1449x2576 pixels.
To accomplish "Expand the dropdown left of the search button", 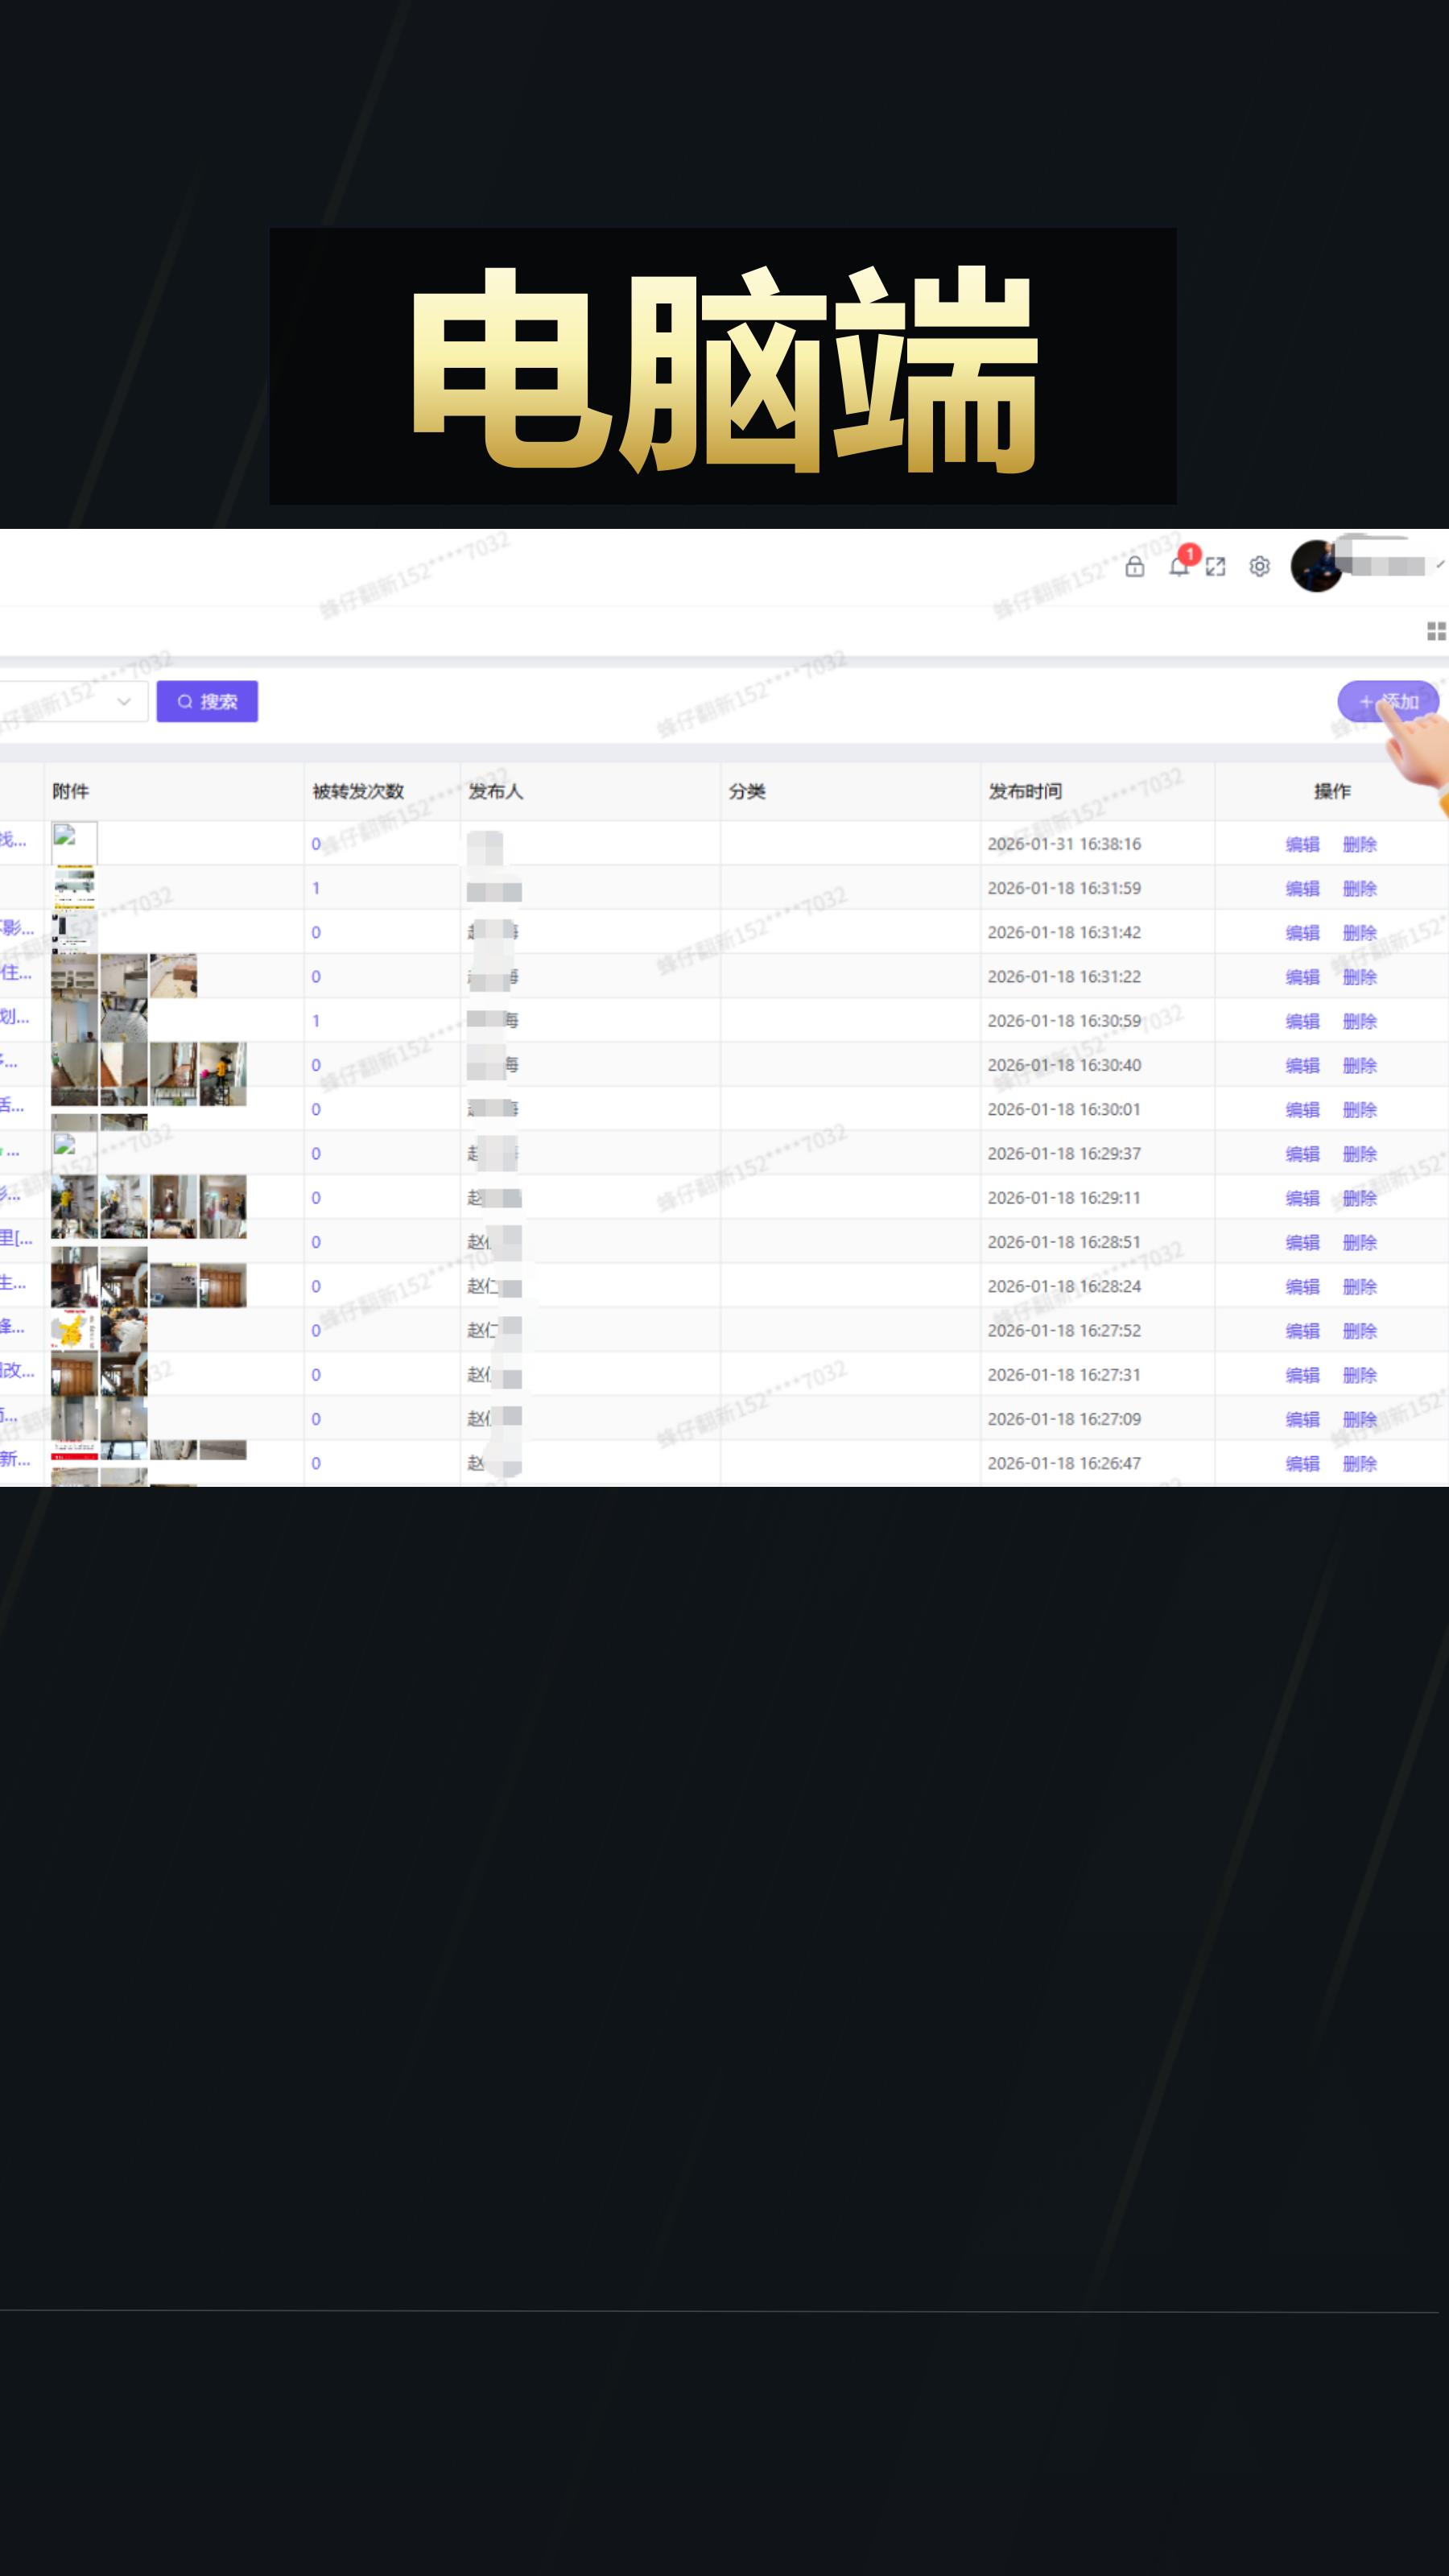I will click(x=123, y=702).
